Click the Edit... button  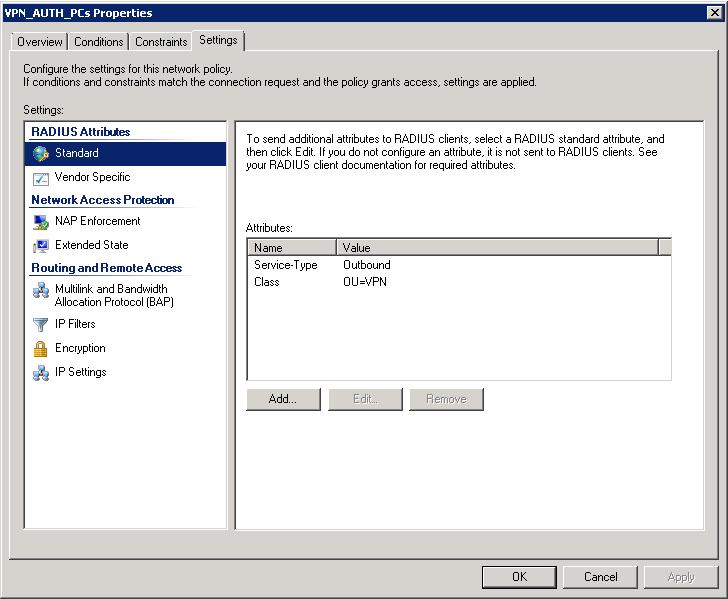pyautogui.click(x=365, y=399)
